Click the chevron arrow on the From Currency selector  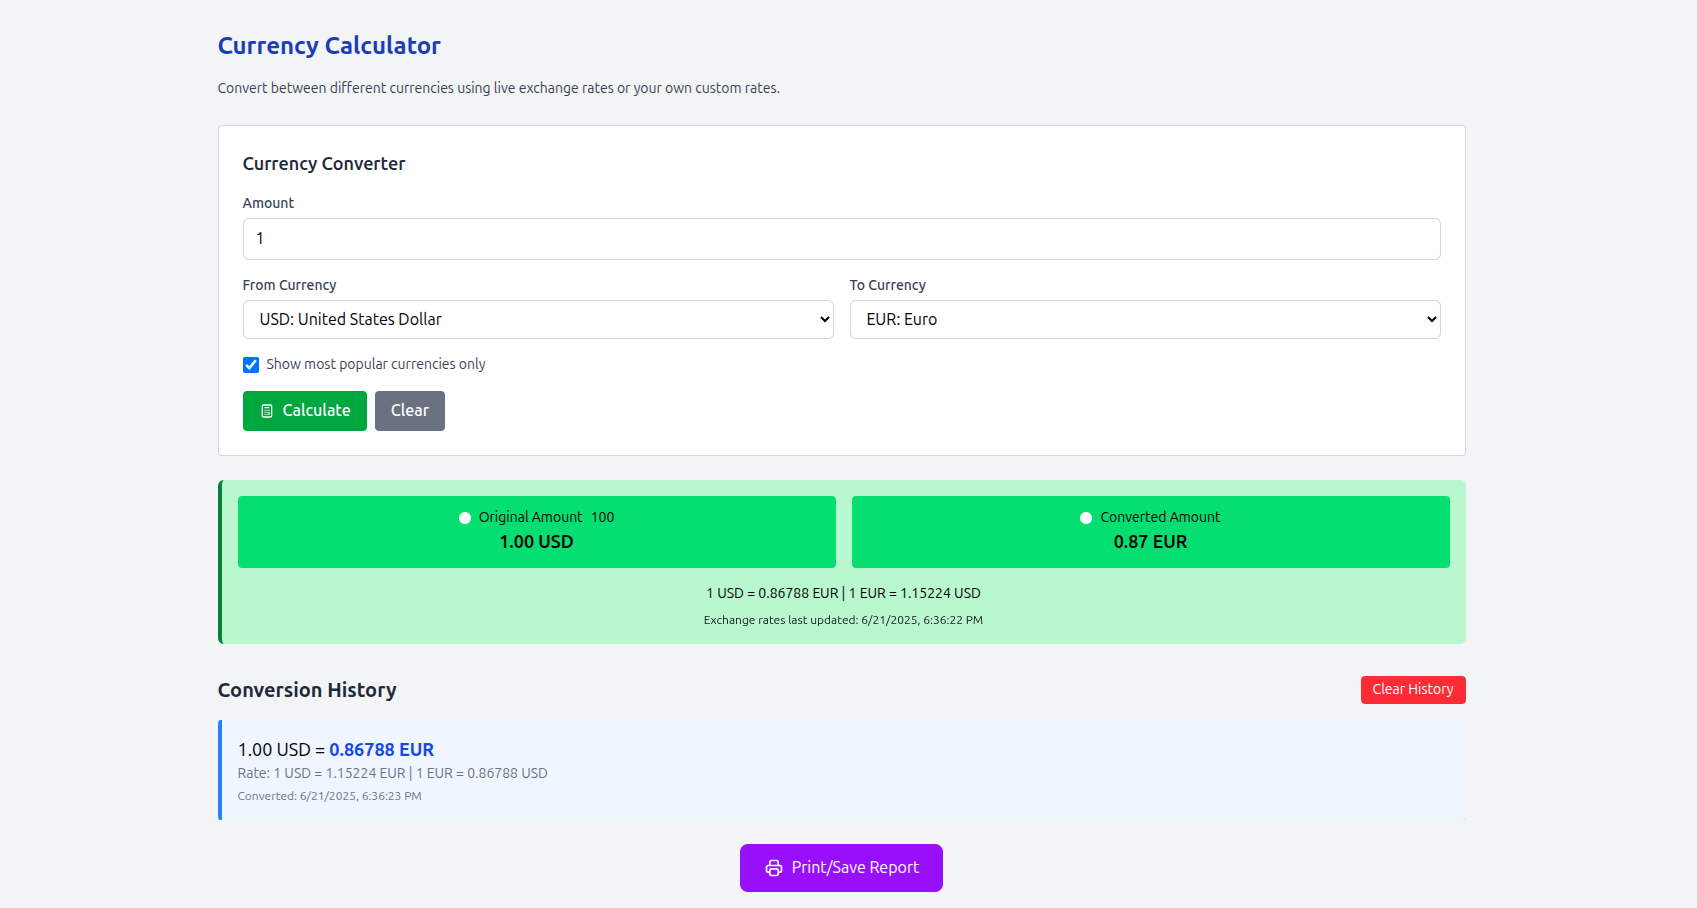(x=820, y=319)
